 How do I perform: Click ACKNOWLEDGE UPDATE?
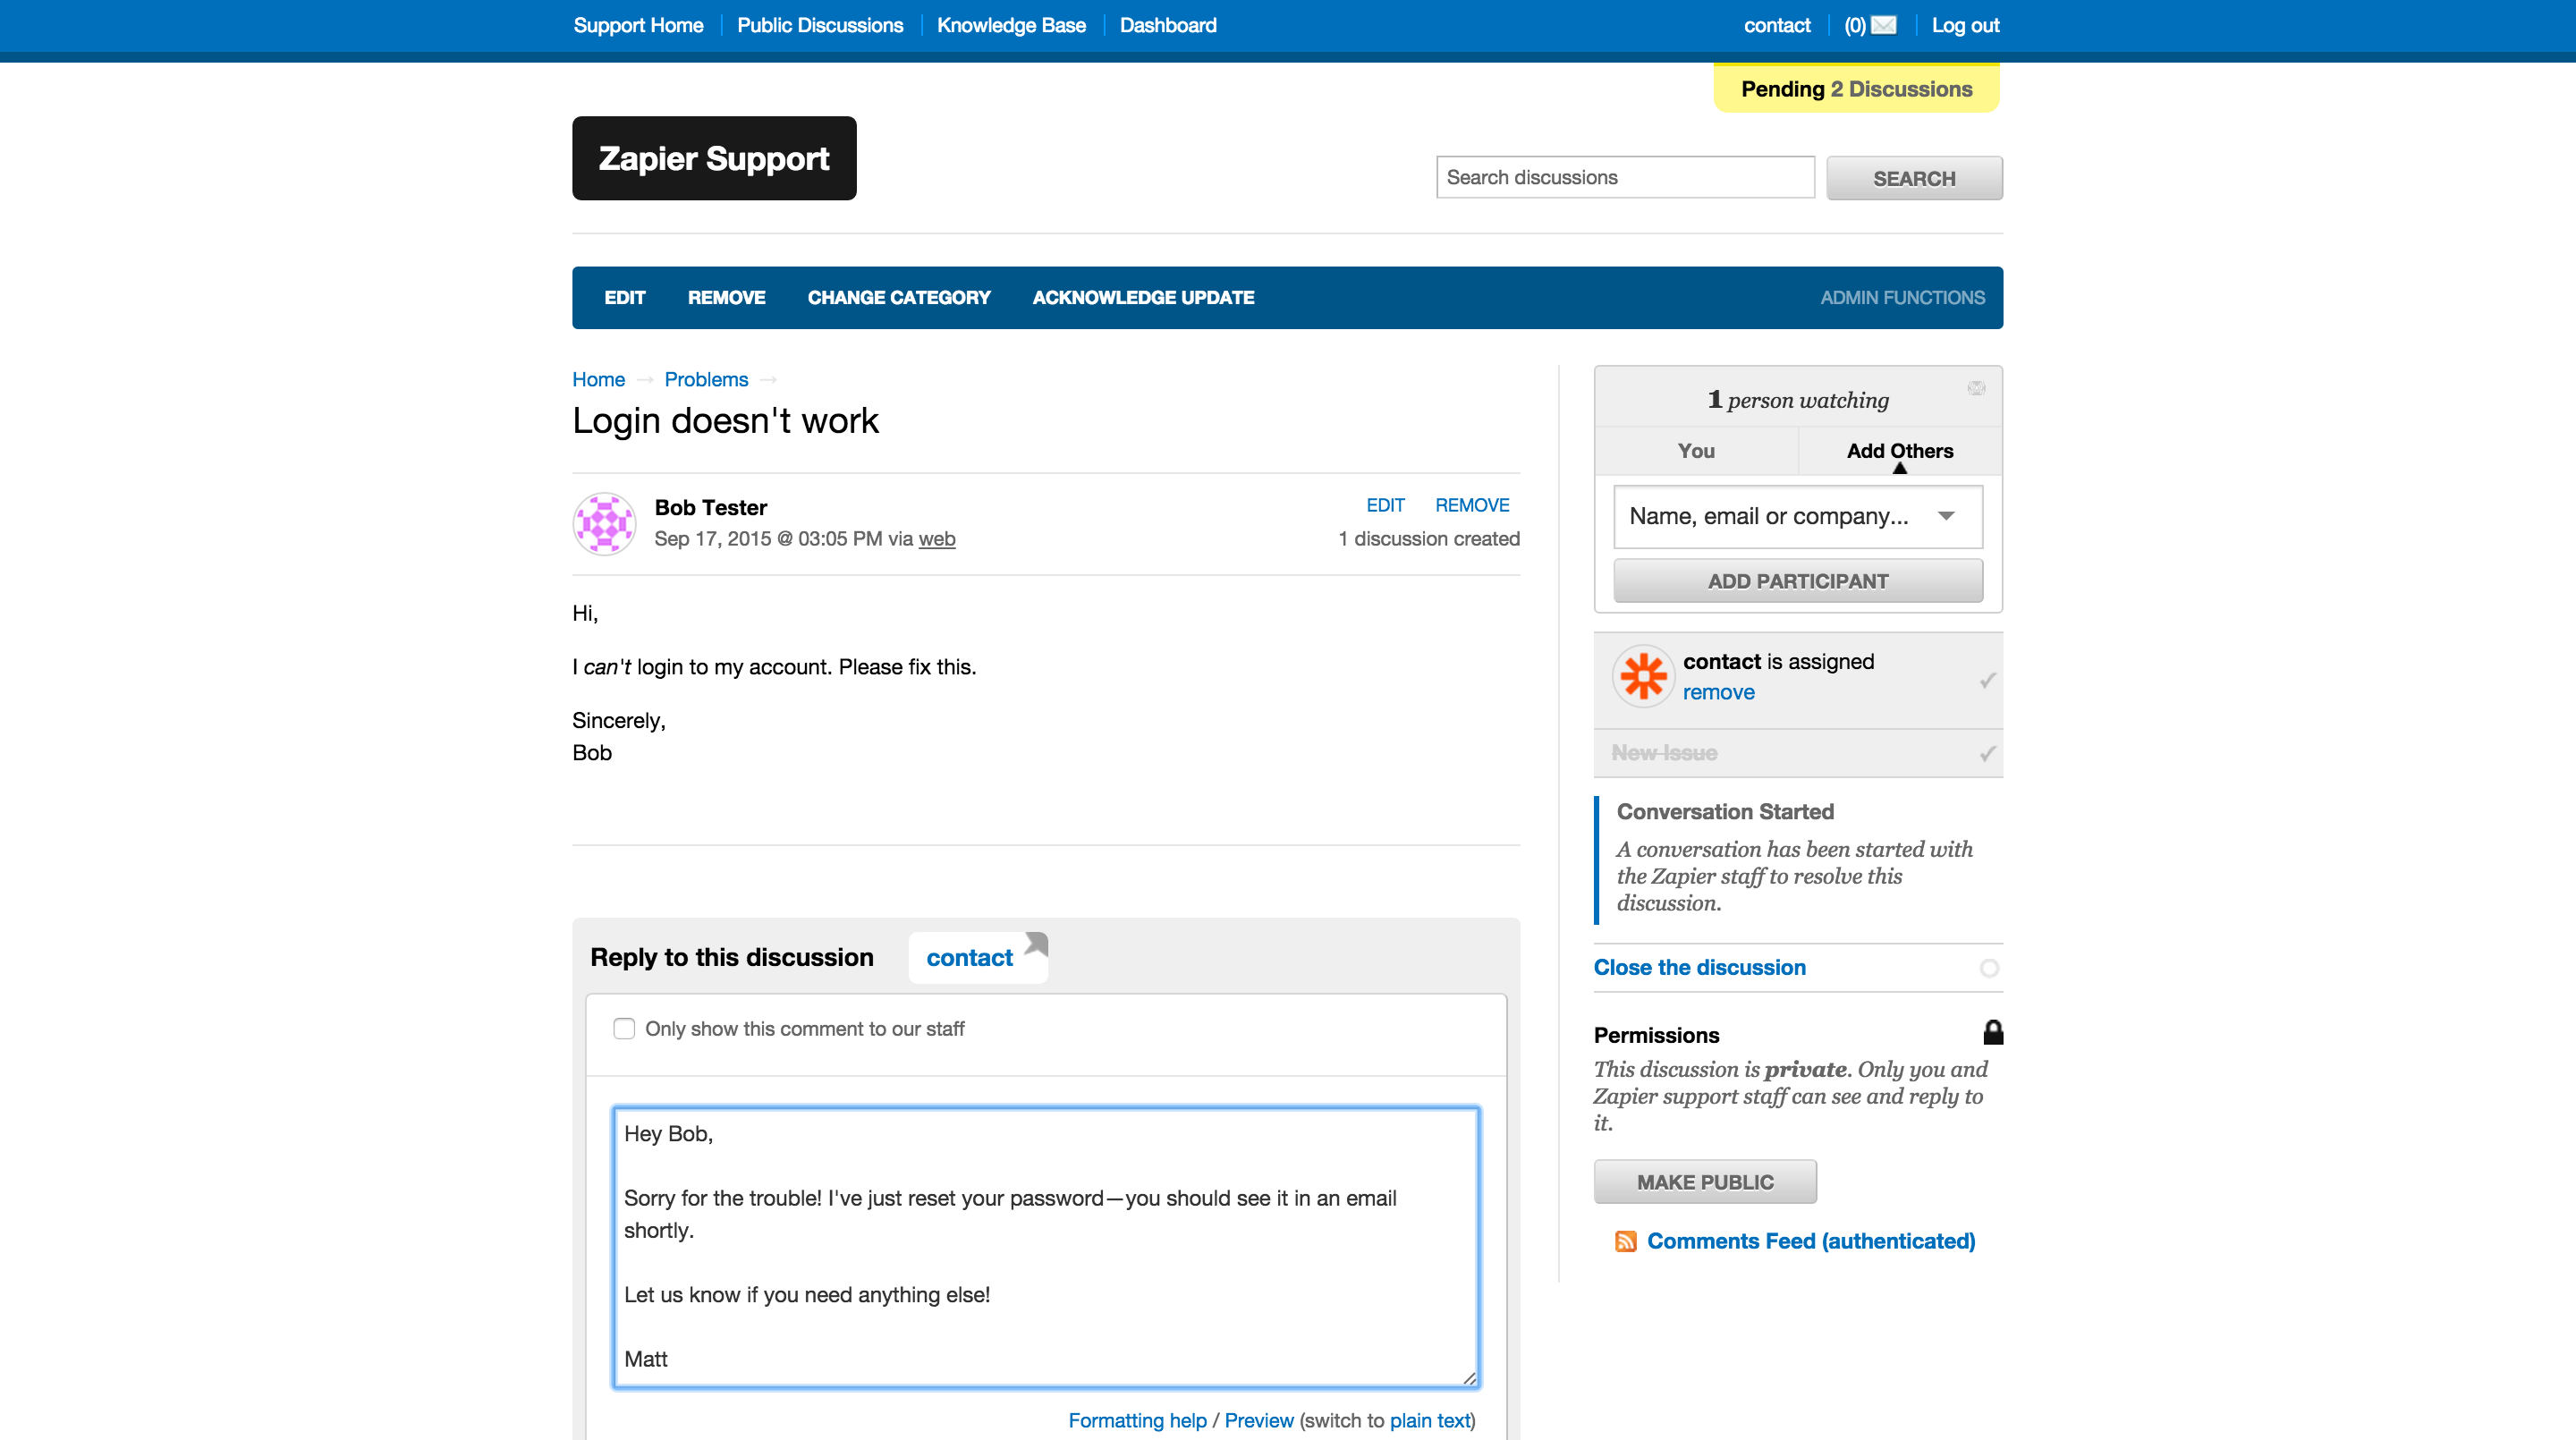coord(1142,297)
